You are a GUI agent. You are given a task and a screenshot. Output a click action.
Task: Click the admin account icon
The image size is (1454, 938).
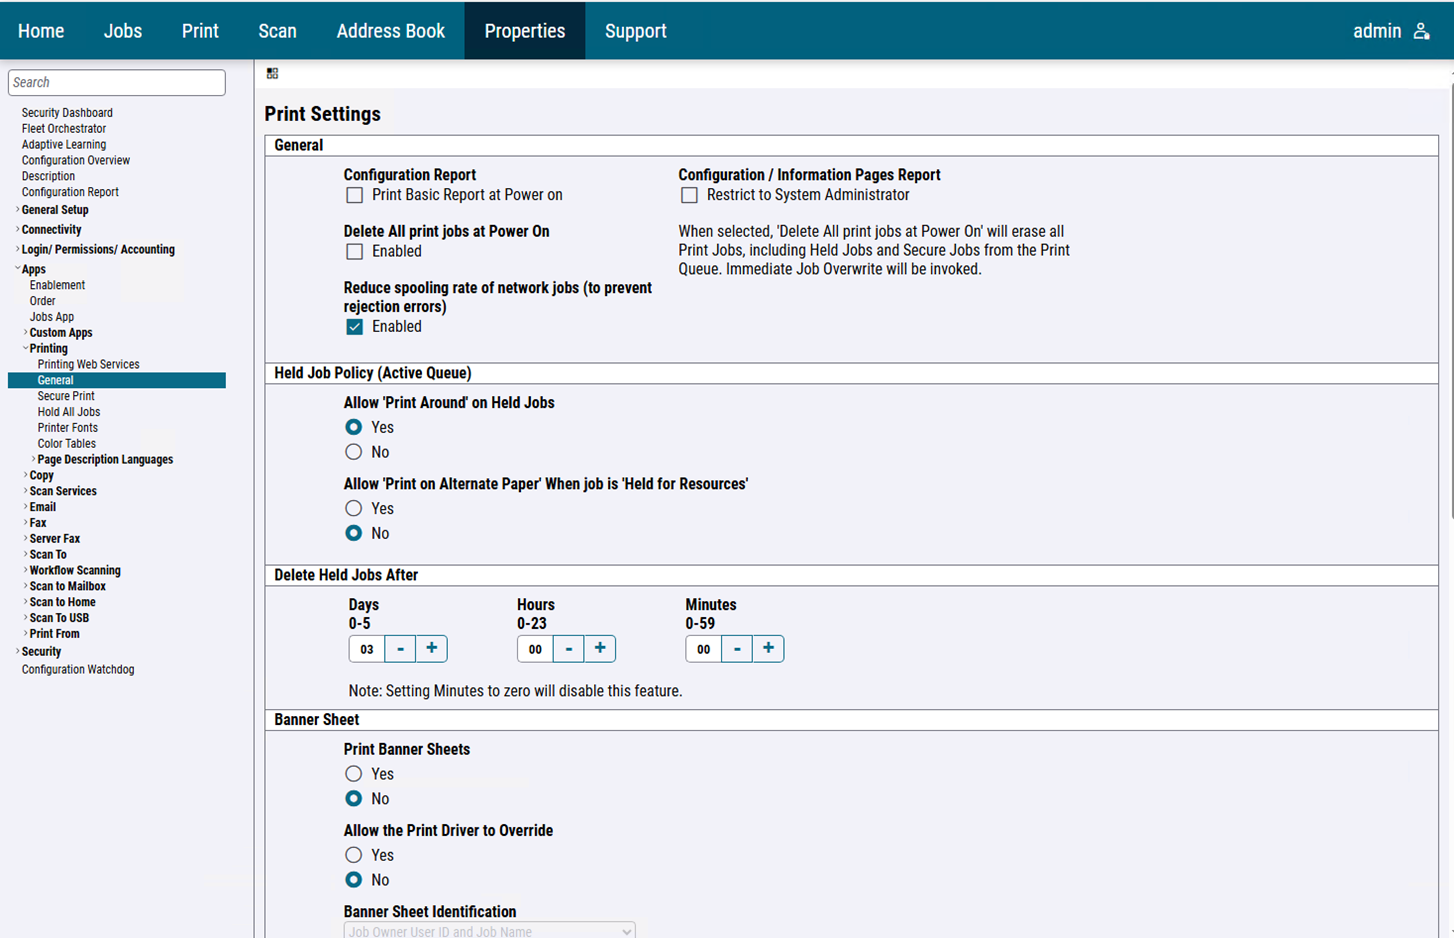1423,30
